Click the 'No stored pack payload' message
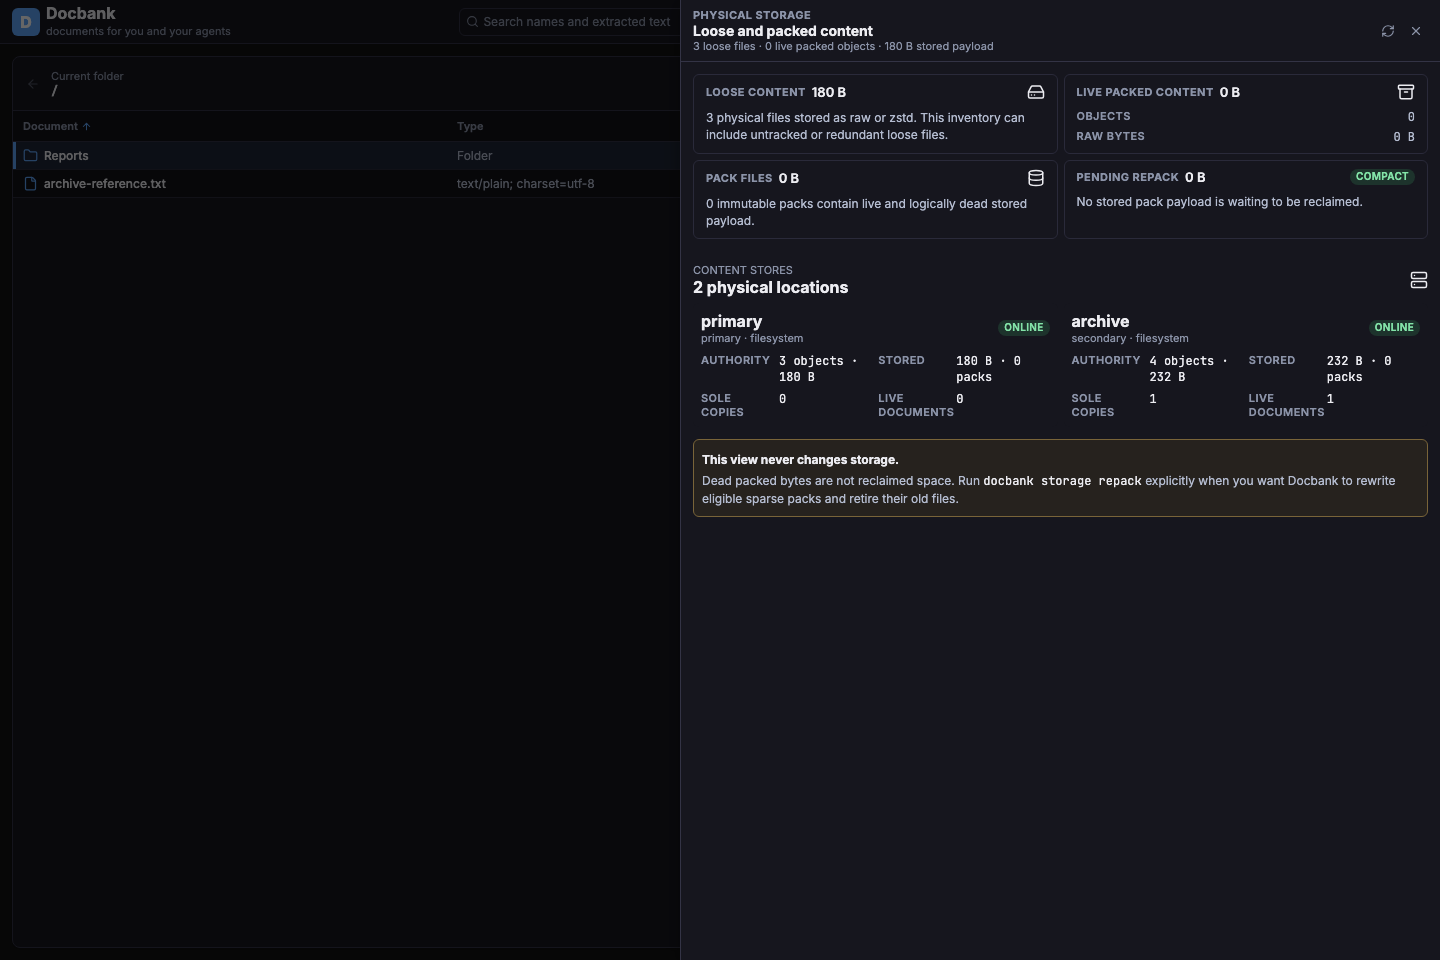 tap(1219, 202)
